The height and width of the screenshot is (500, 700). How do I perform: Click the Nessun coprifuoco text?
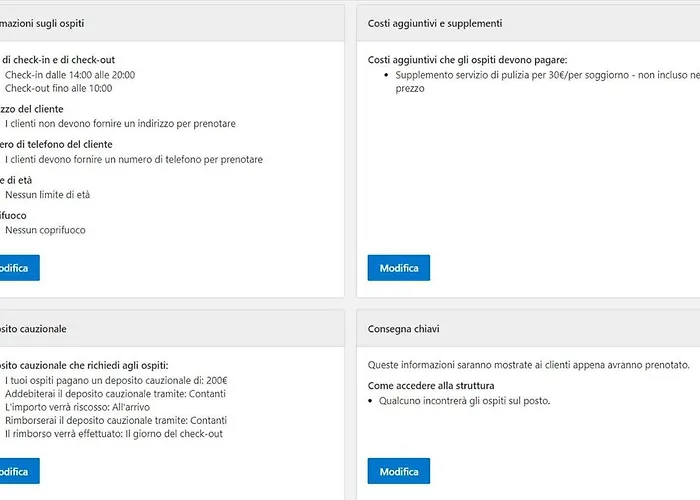(45, 230)
